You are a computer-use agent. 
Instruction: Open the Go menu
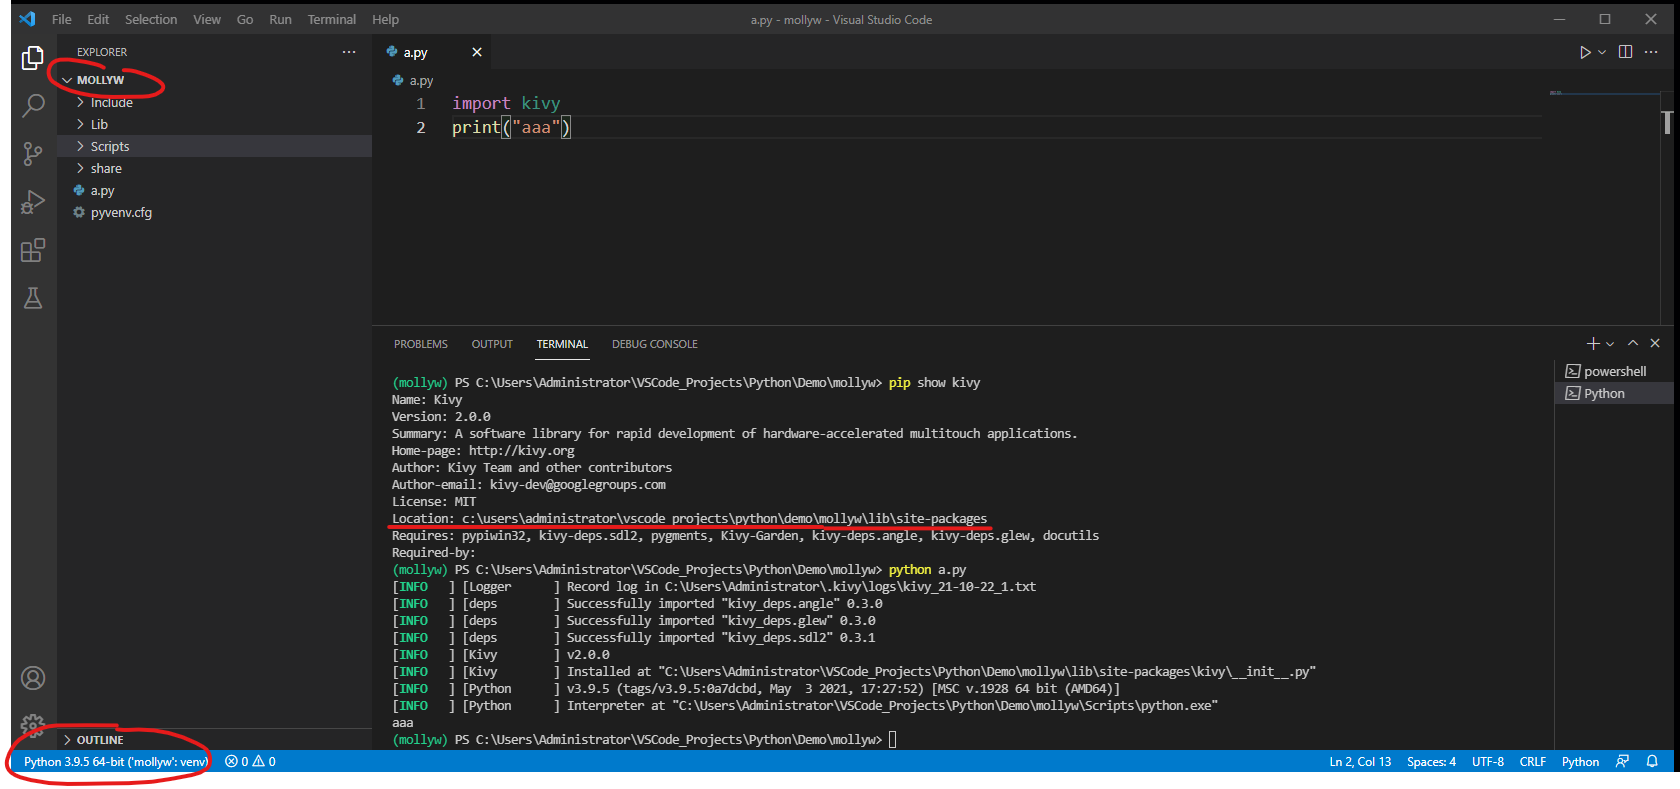[245, 19]
